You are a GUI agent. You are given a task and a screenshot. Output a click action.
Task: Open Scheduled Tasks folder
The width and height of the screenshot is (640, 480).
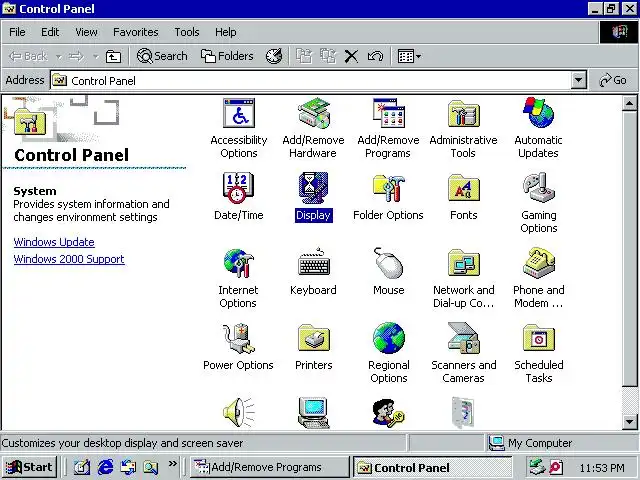pyautogui.click(x=539, y=353)
